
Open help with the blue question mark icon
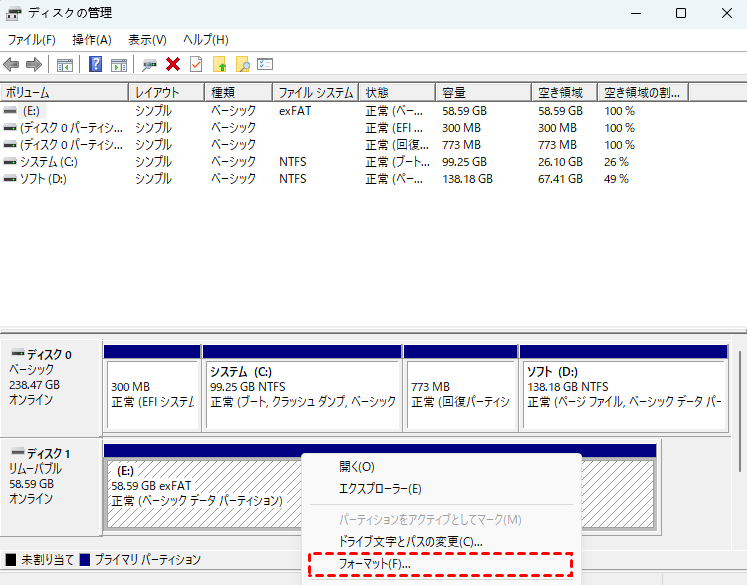pos(96,65)
